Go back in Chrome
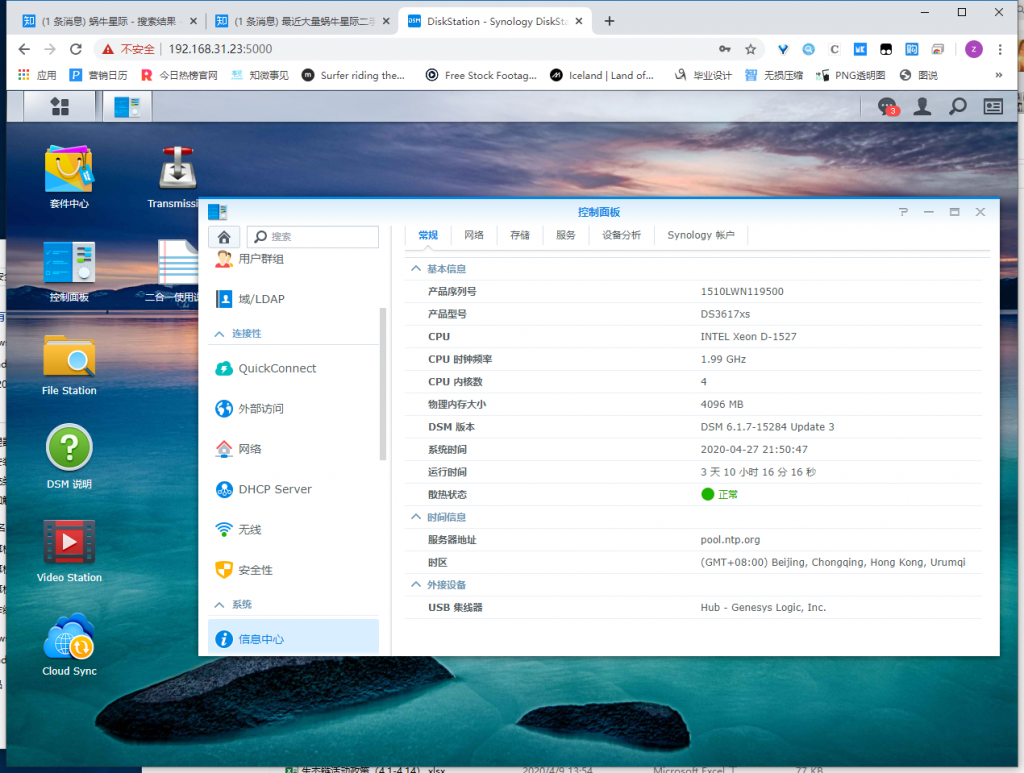This screenshot has width=1024, height=773. coord(24,49)
